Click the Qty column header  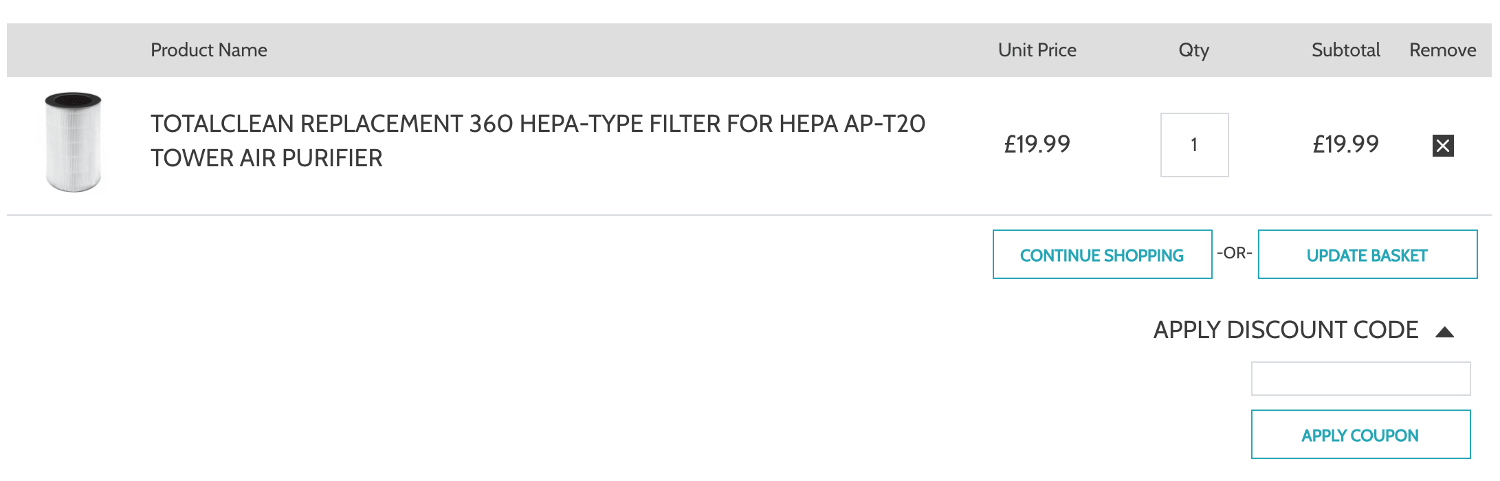coord(1193,50)
